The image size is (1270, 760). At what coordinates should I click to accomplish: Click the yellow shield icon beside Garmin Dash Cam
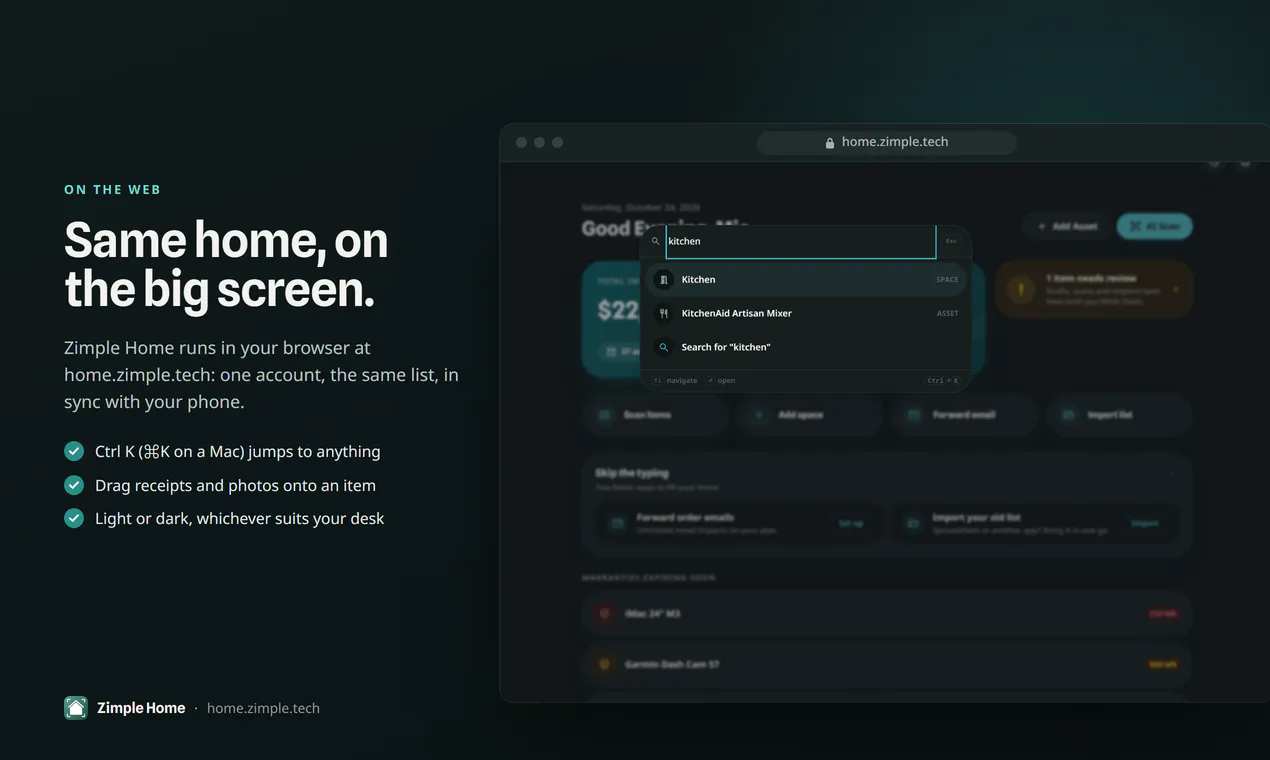point(604,664)
